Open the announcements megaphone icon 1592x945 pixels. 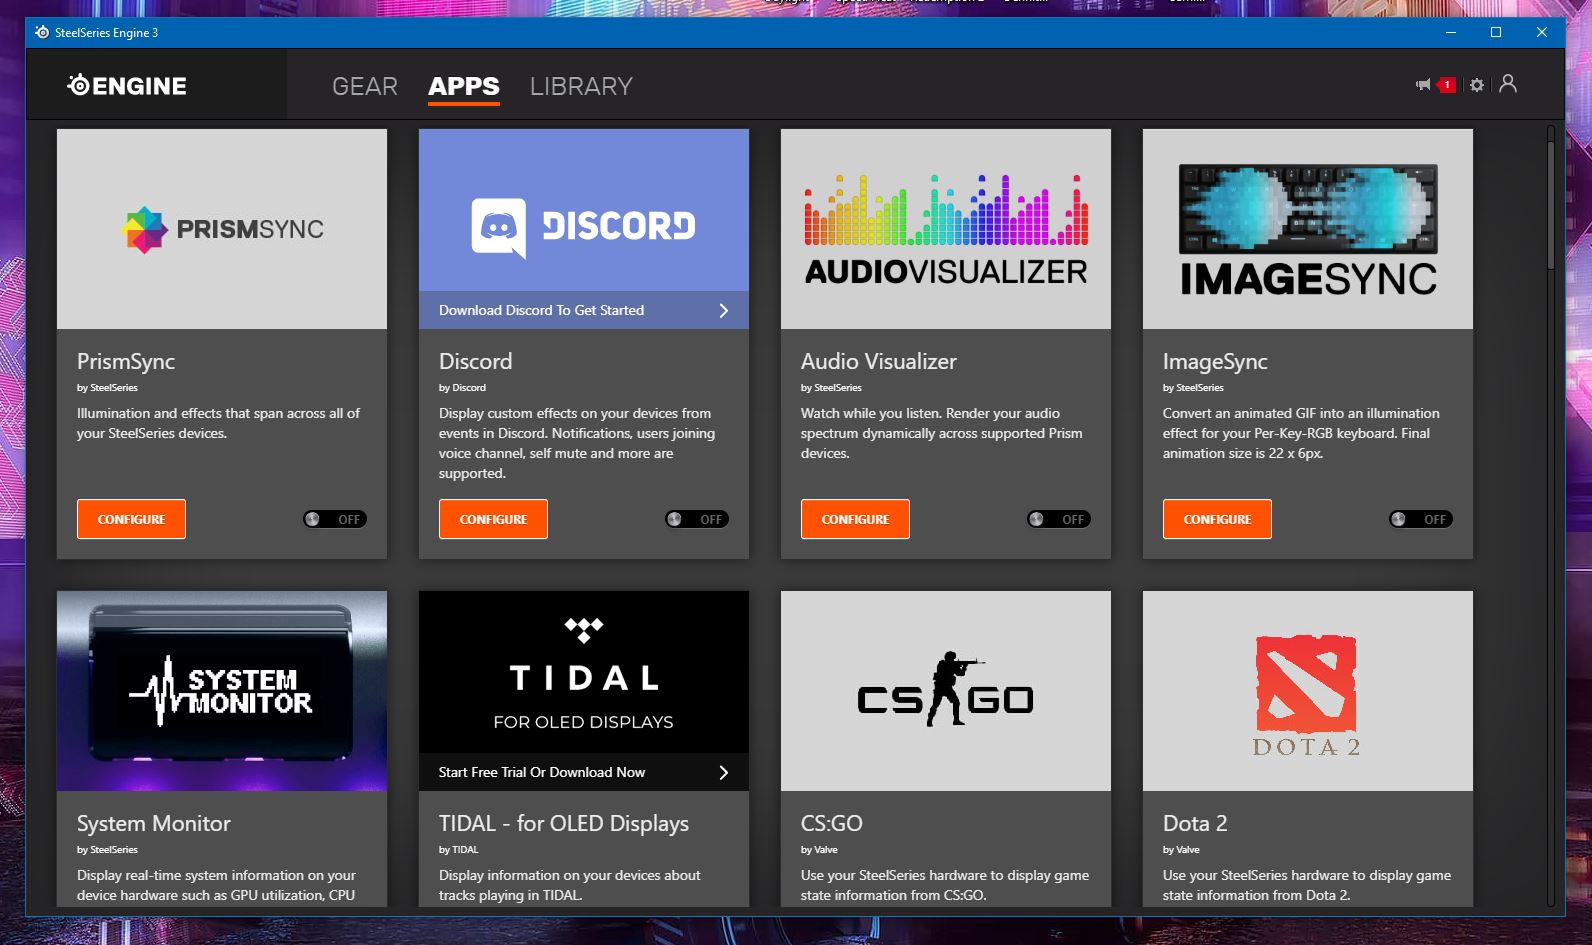[x=1423, y=85]
